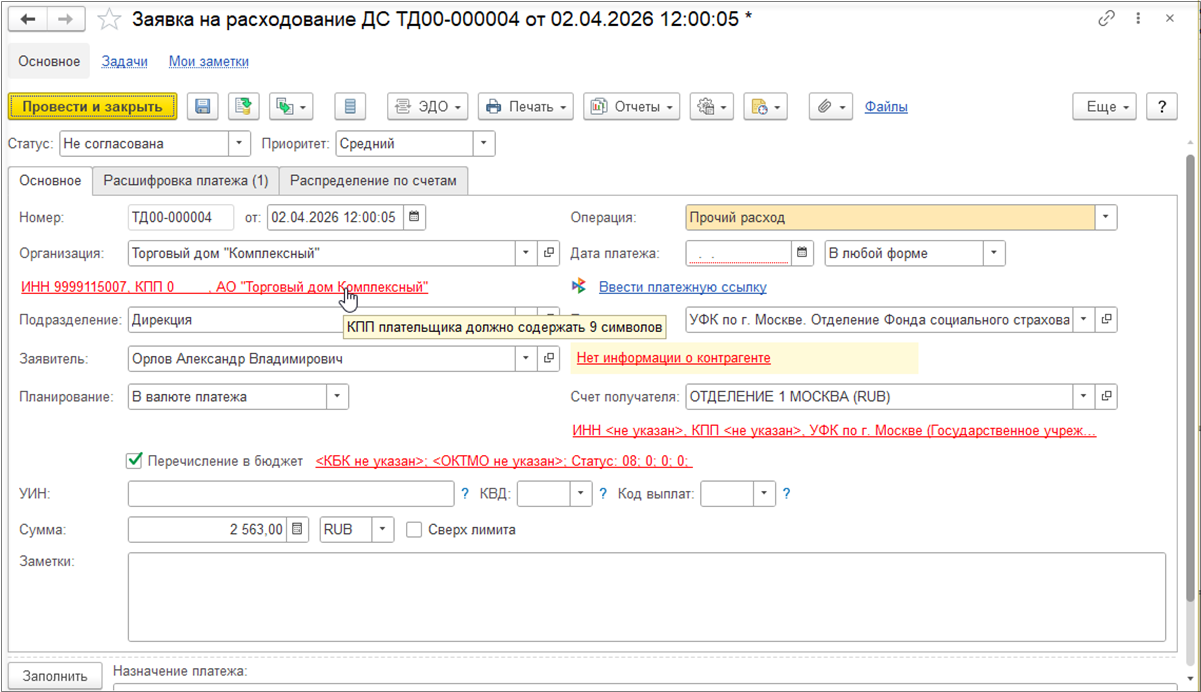
Task: Click the copy link icon in title bar
Action: pyautogui.click(x=1106, y=19)
